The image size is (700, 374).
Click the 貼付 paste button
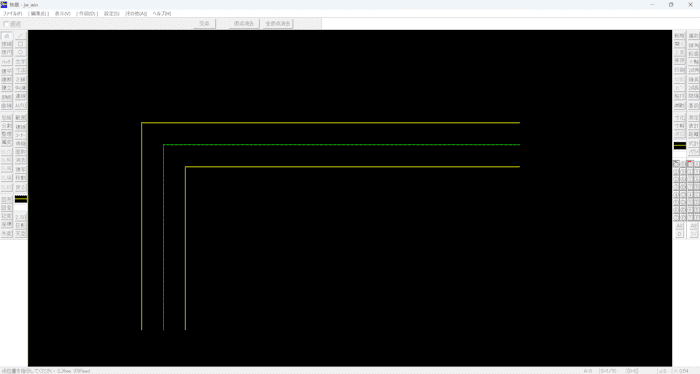(x=679, y=96)
